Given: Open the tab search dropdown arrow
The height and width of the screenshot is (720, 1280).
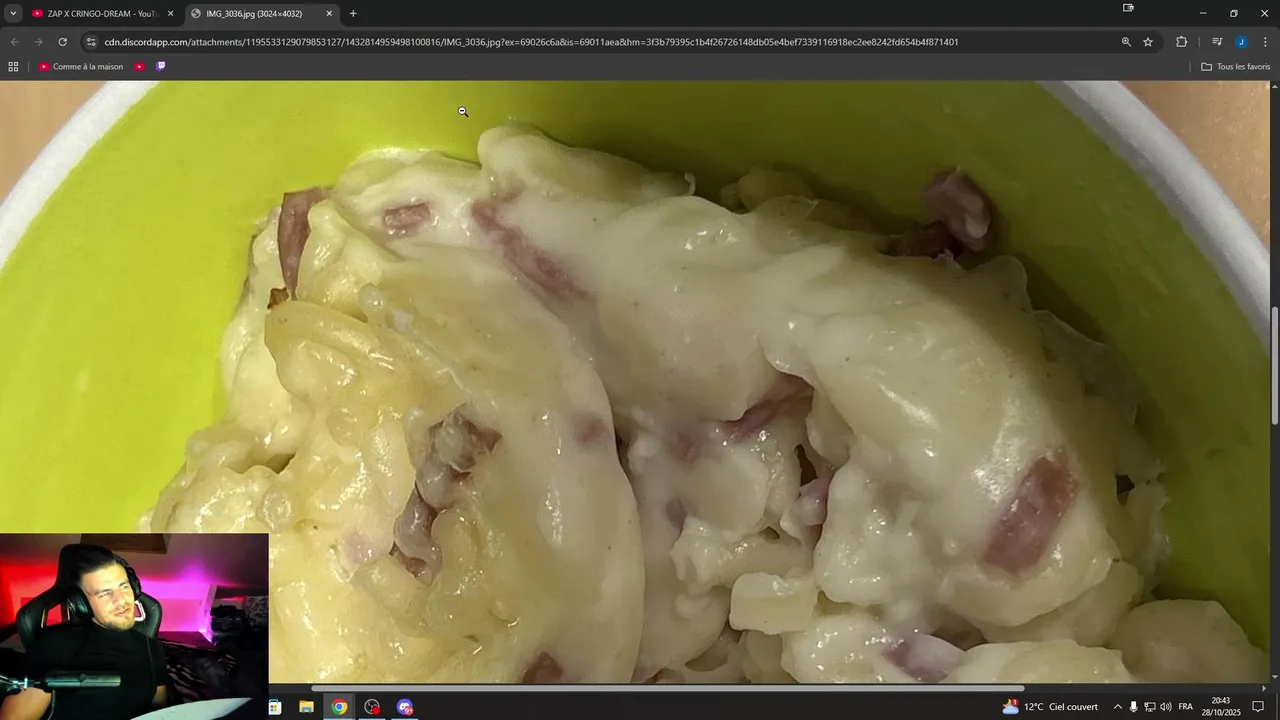Looking at the screenshot, I should click(13, 13).
